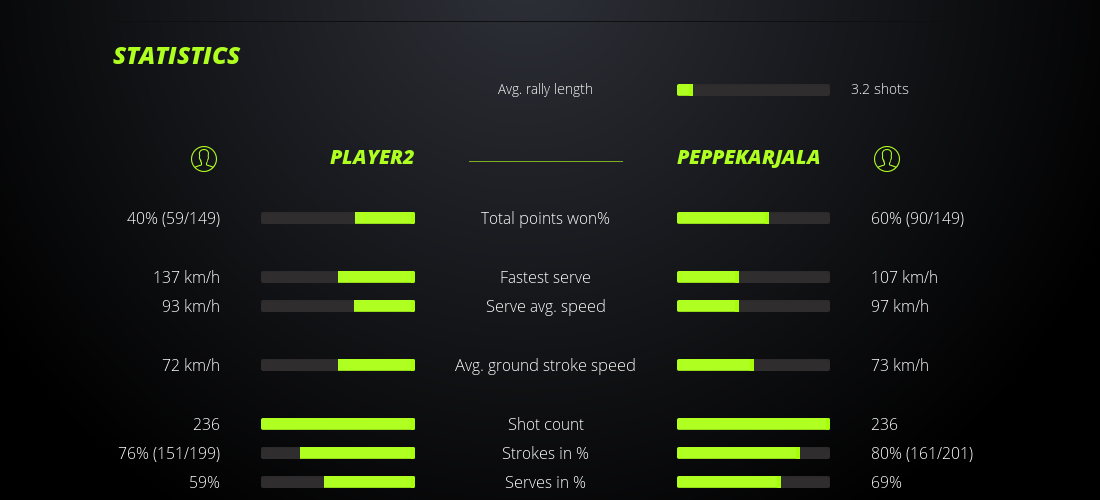
Task: Click PEPPEKARJALA's shot count bar
Action: pyautogui.click(x=753, y=424)
